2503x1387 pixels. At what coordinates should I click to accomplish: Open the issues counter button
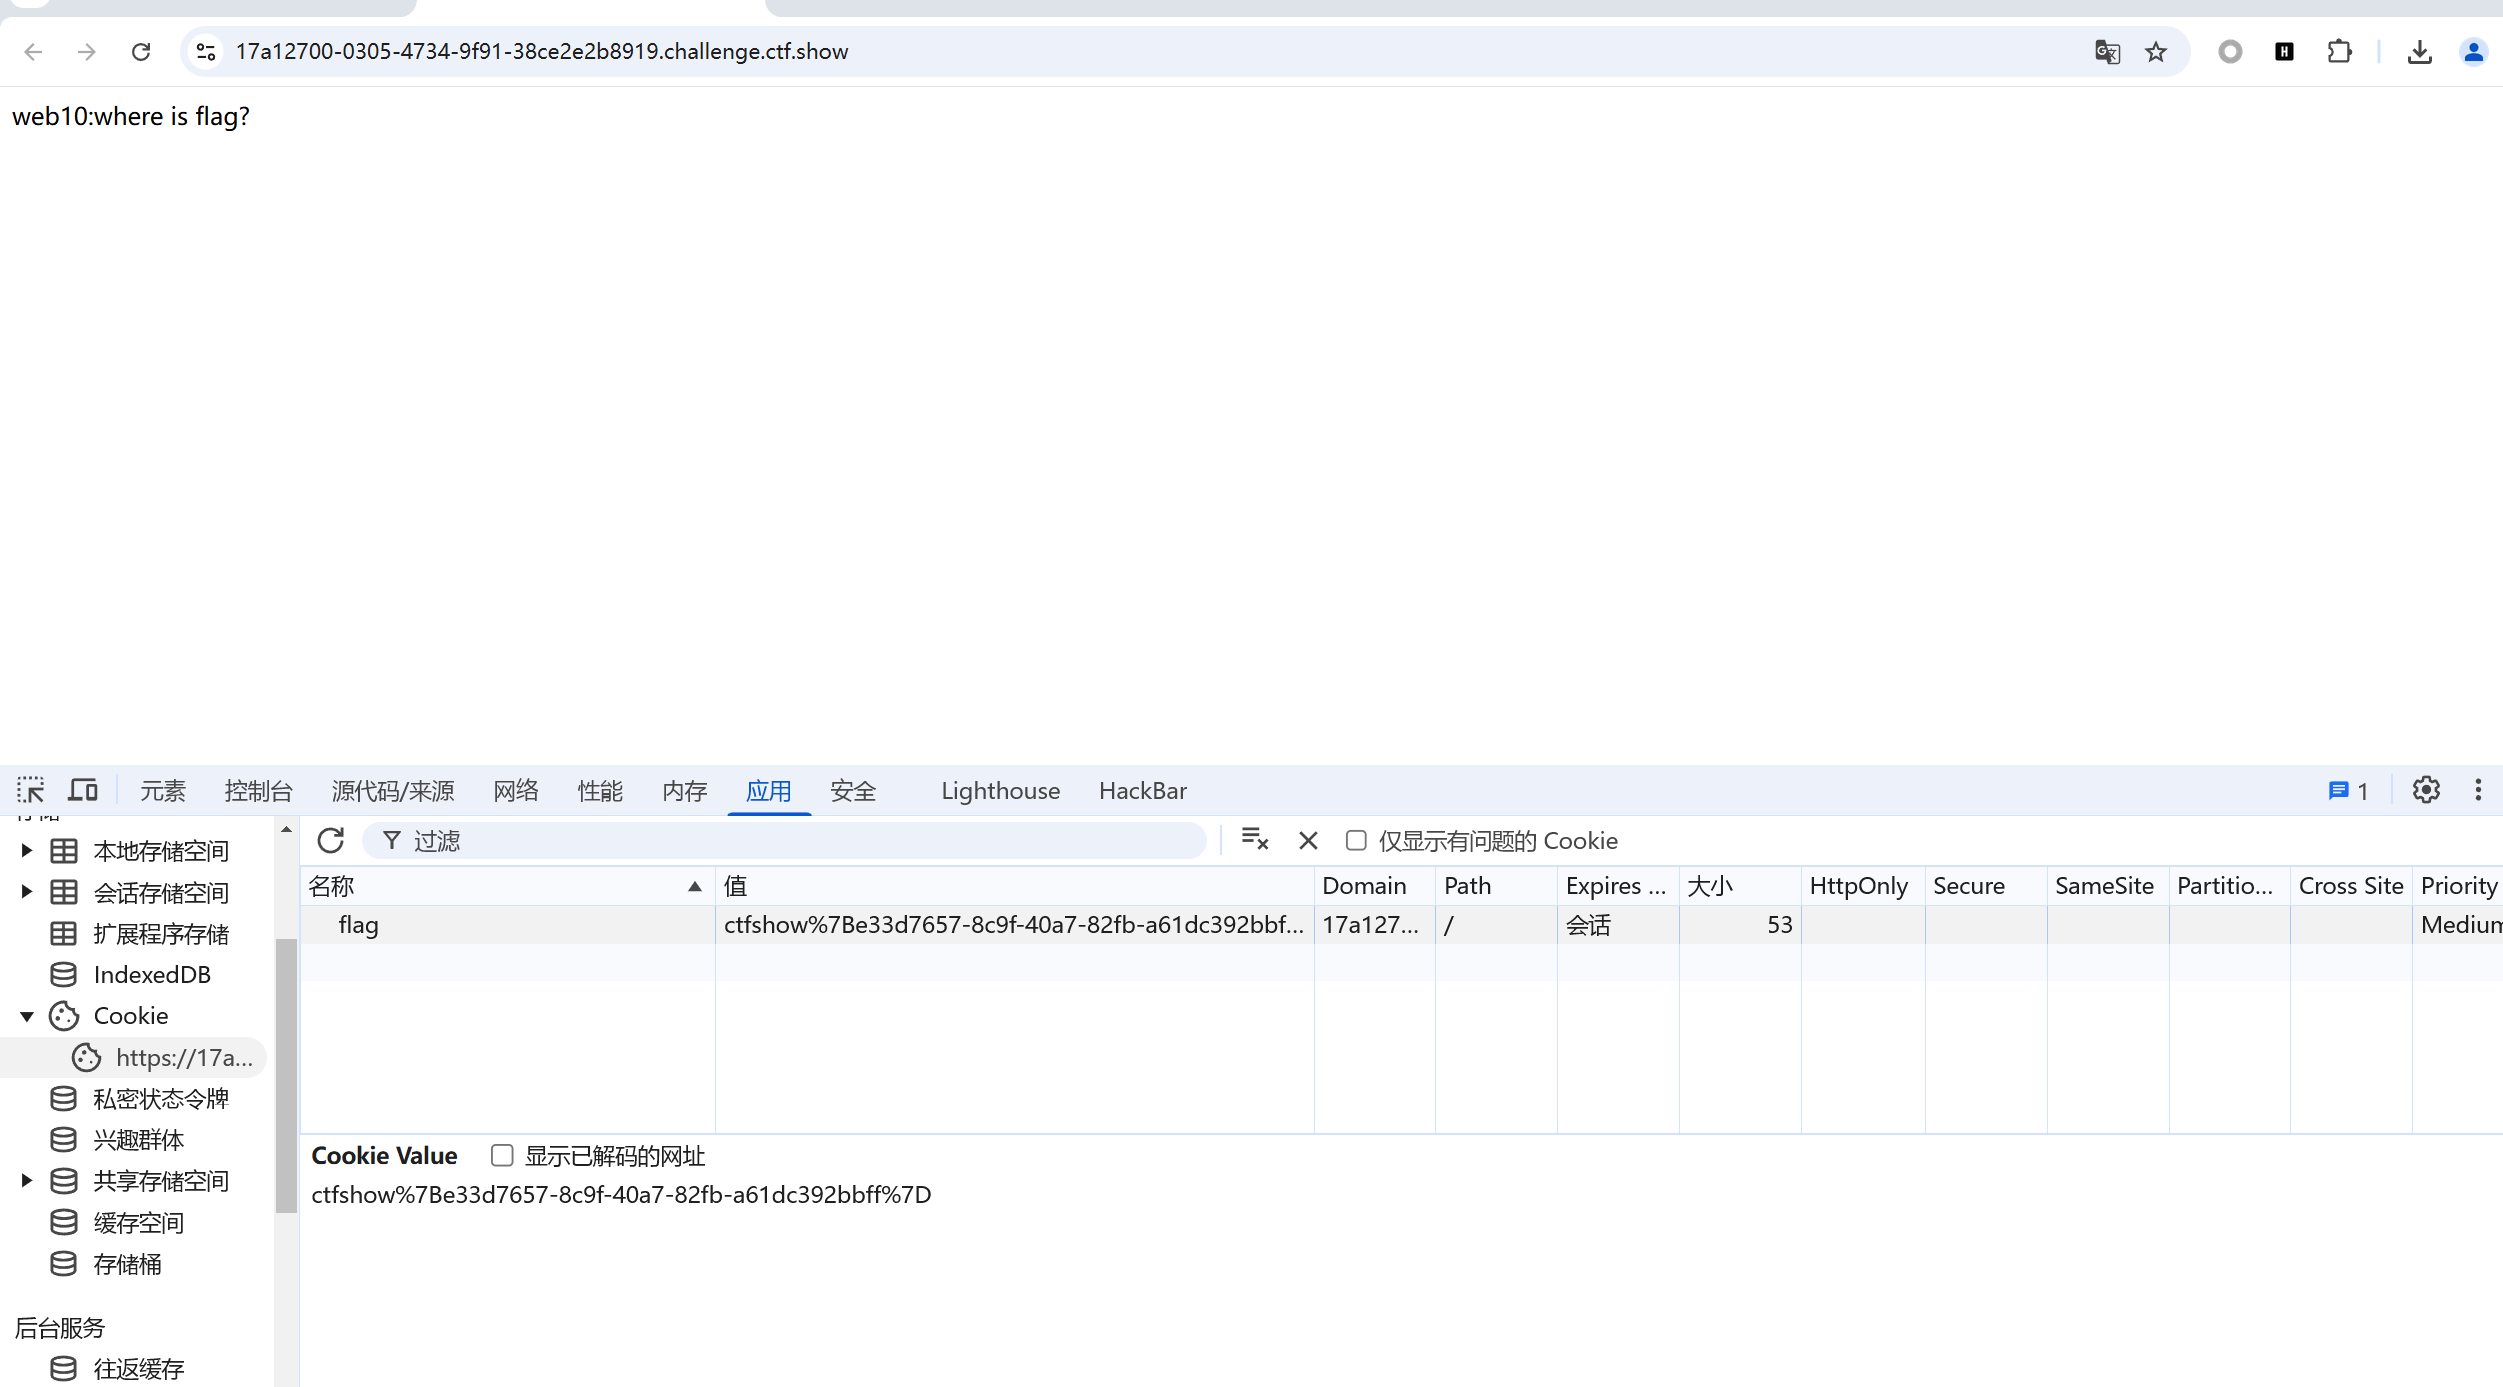point(2348,791)
